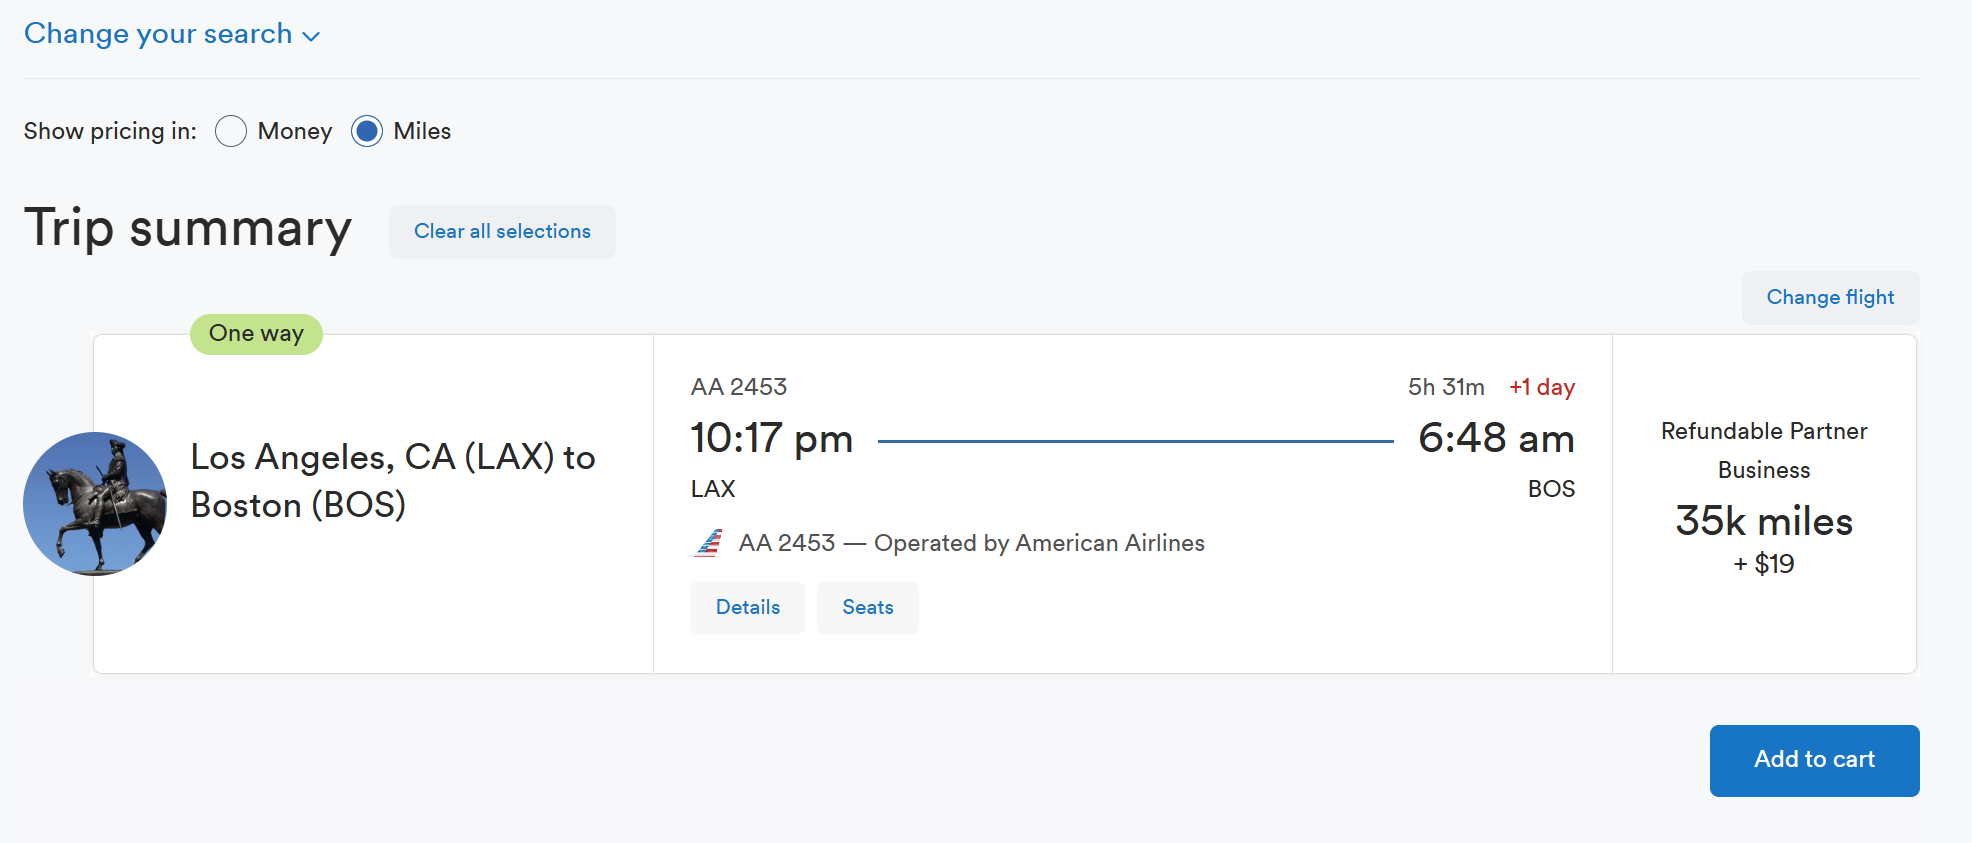Click the chevron next to Change your search
1972x843 pixels.
pos(311,36)
